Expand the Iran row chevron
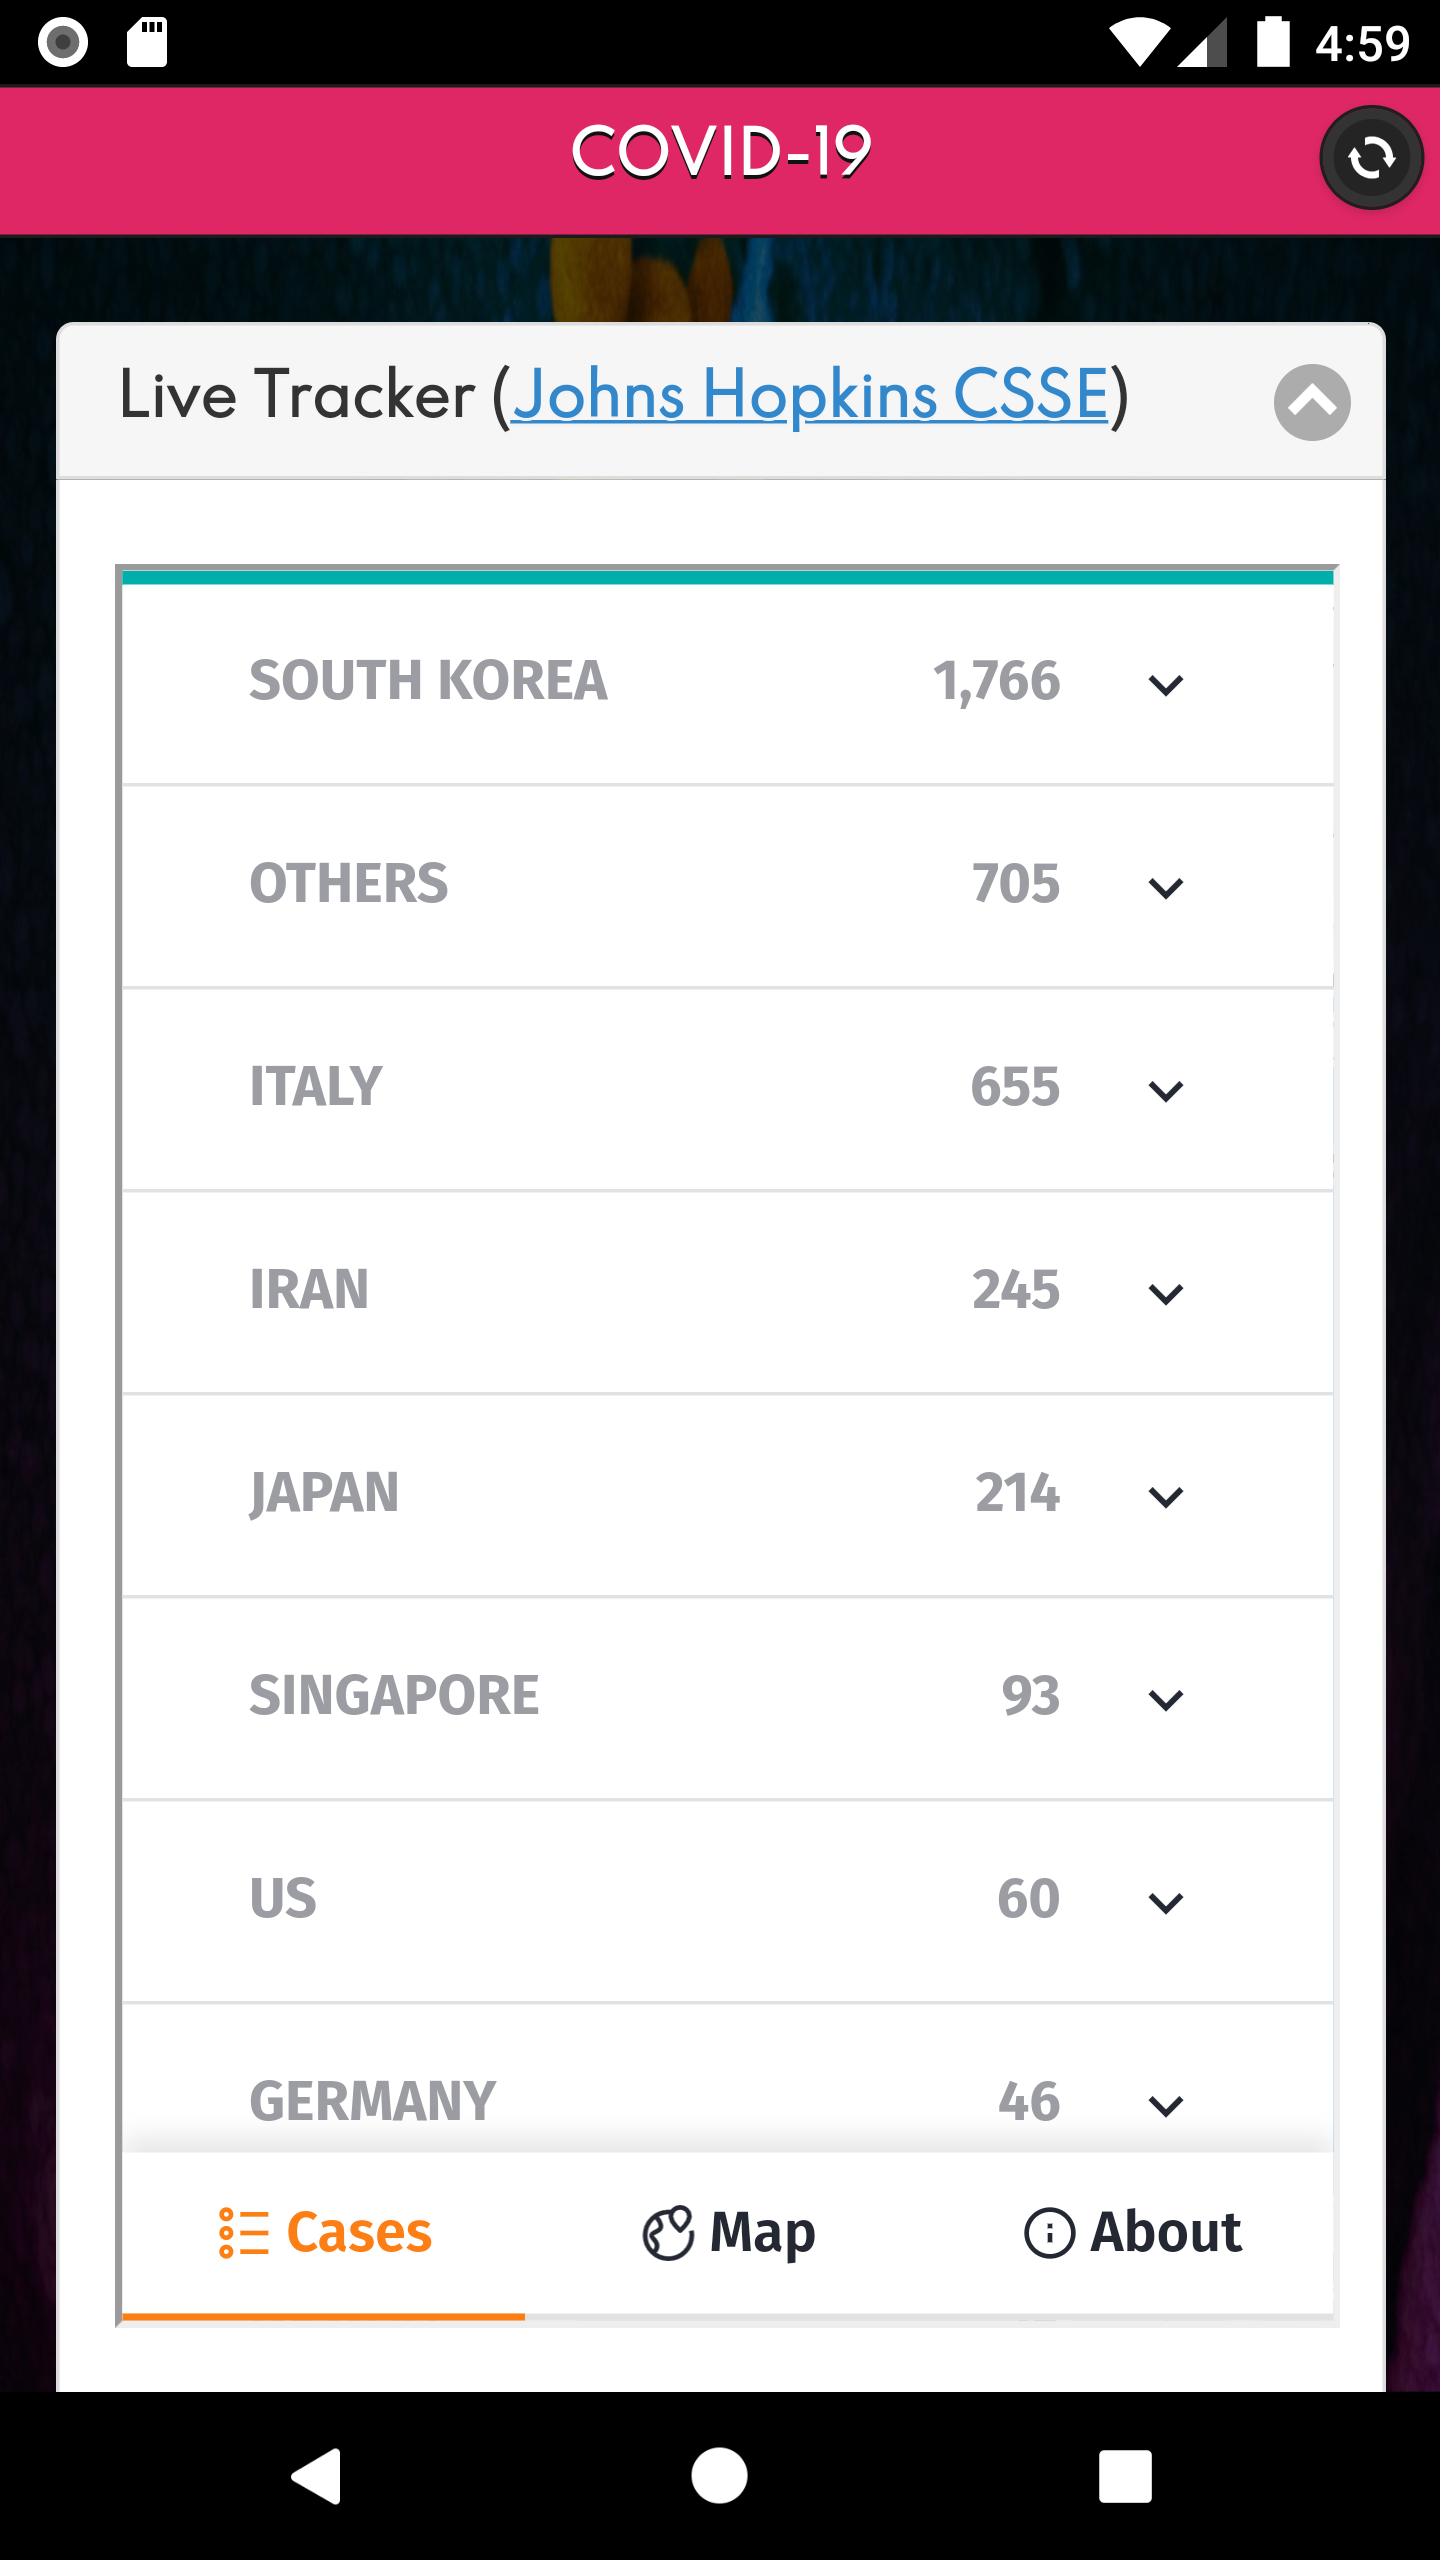 [x=1166, y=1294]
